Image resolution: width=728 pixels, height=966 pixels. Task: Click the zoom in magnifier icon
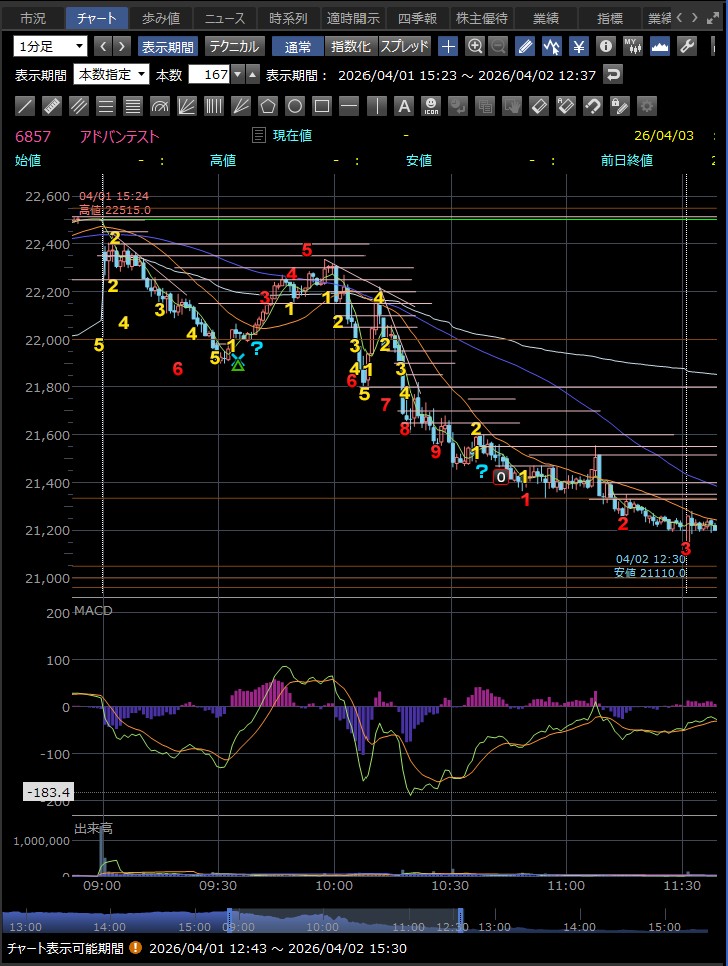click(475, 46)
